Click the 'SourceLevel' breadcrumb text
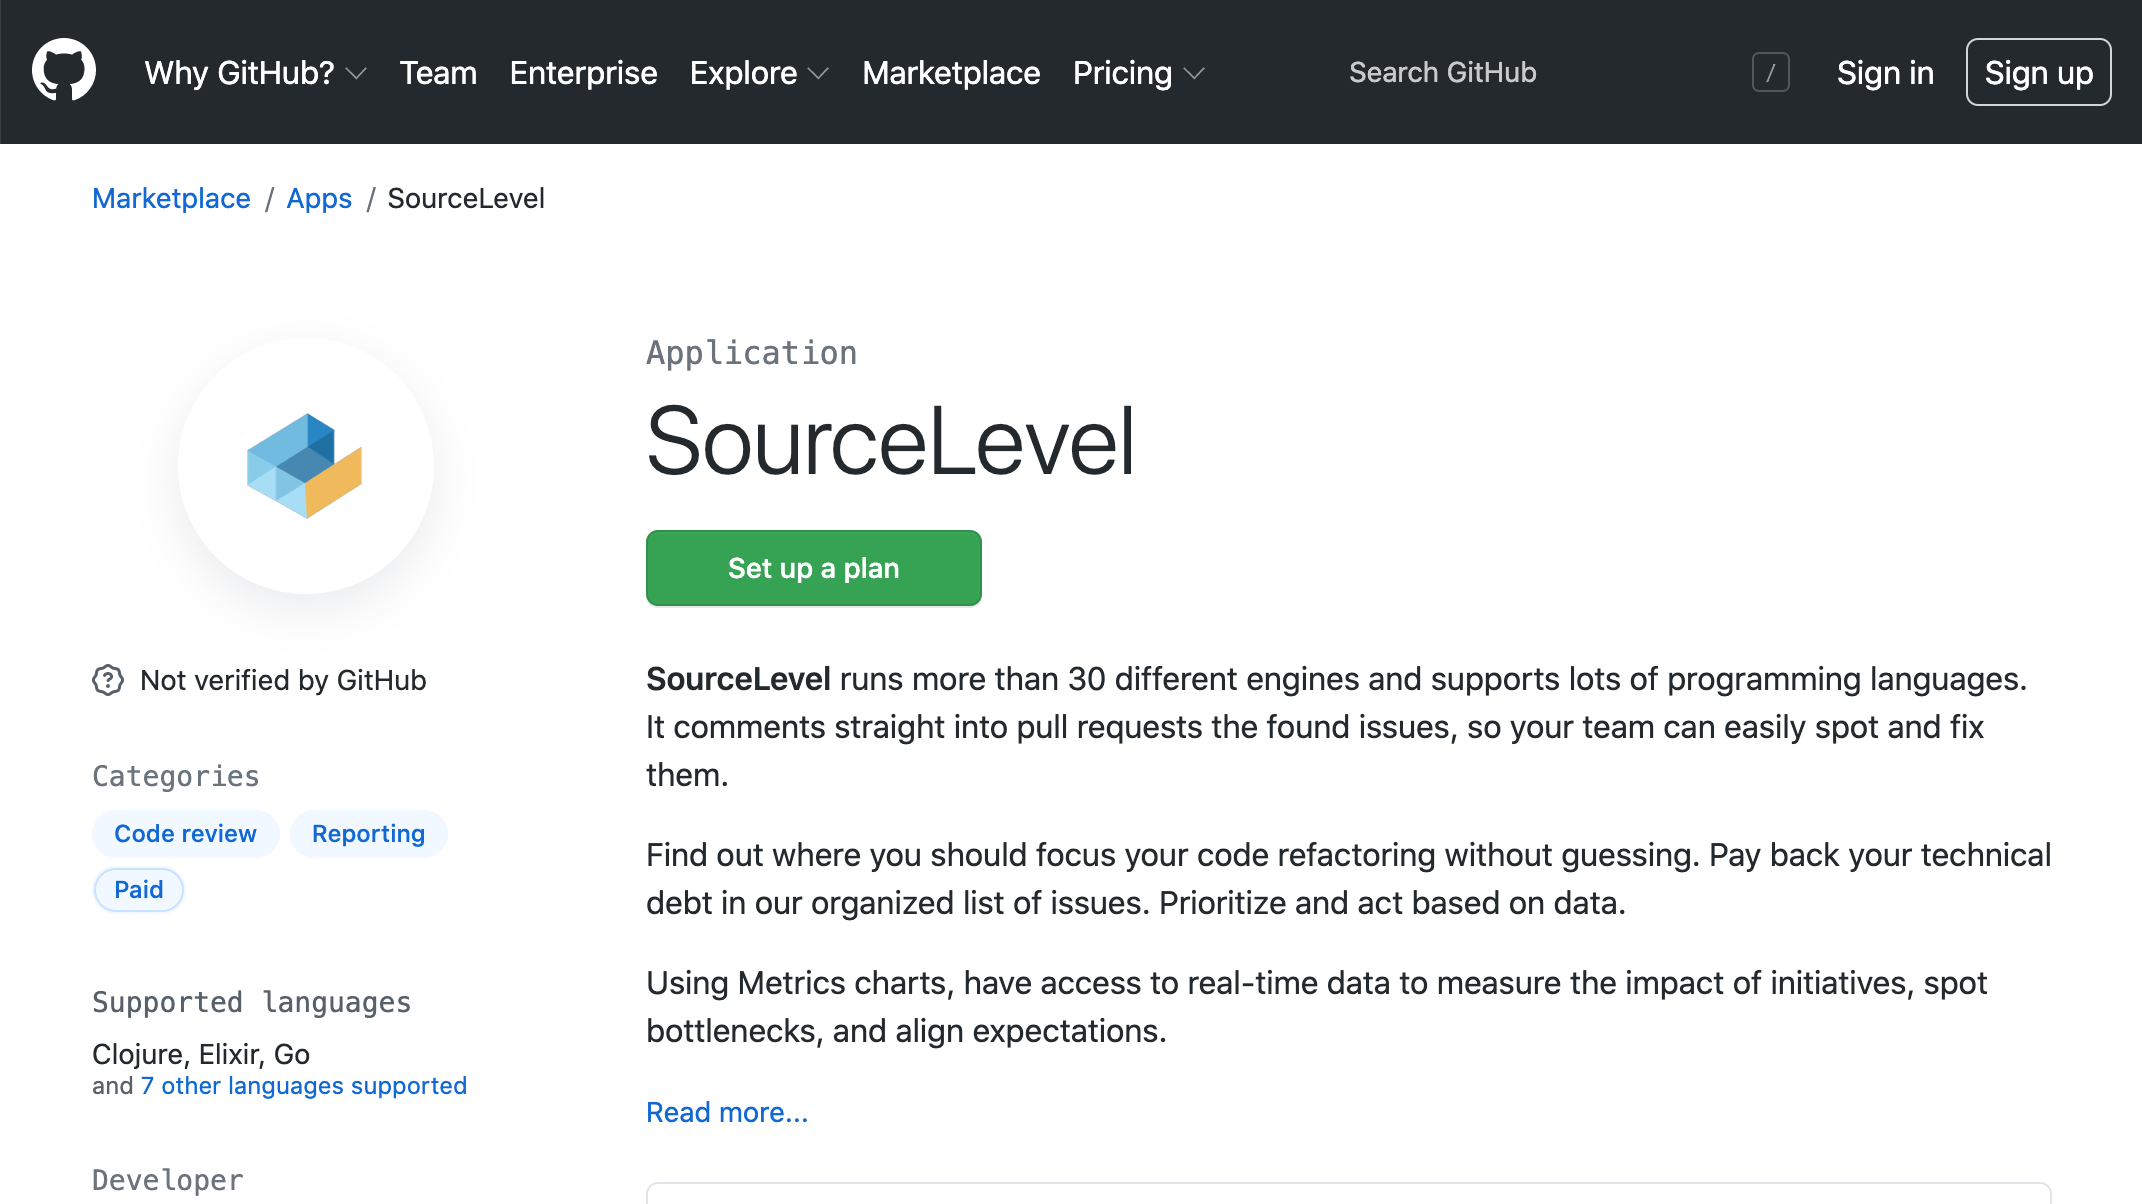This screenshot has width=2142, height=1204. point(466,198)
